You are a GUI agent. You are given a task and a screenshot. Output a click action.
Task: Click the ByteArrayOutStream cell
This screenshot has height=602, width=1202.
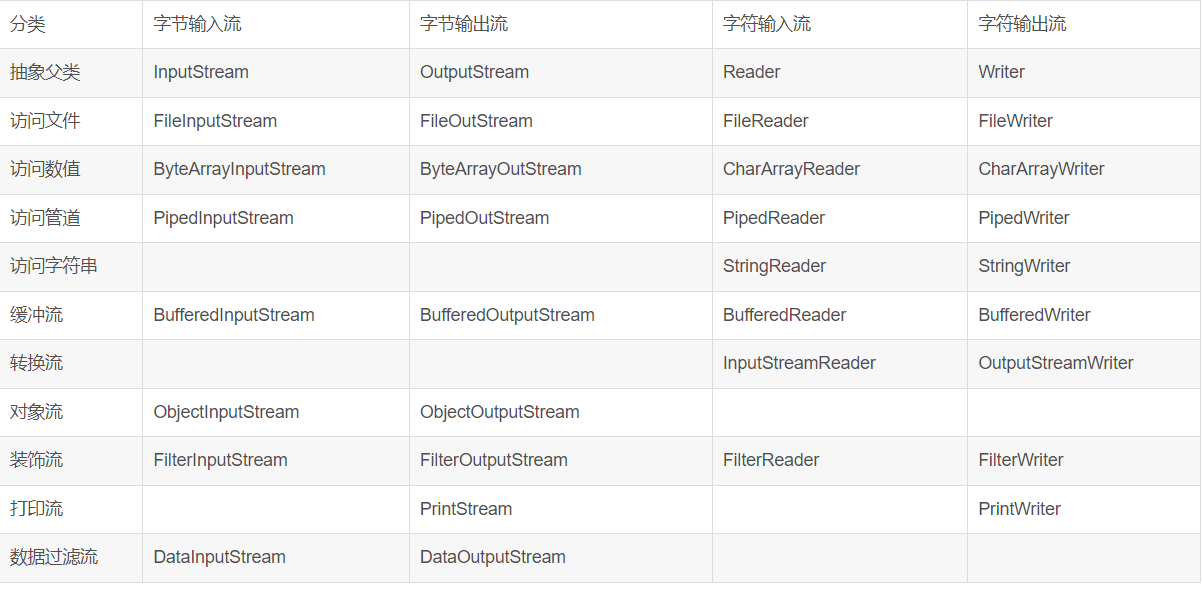tap(560, 169)
